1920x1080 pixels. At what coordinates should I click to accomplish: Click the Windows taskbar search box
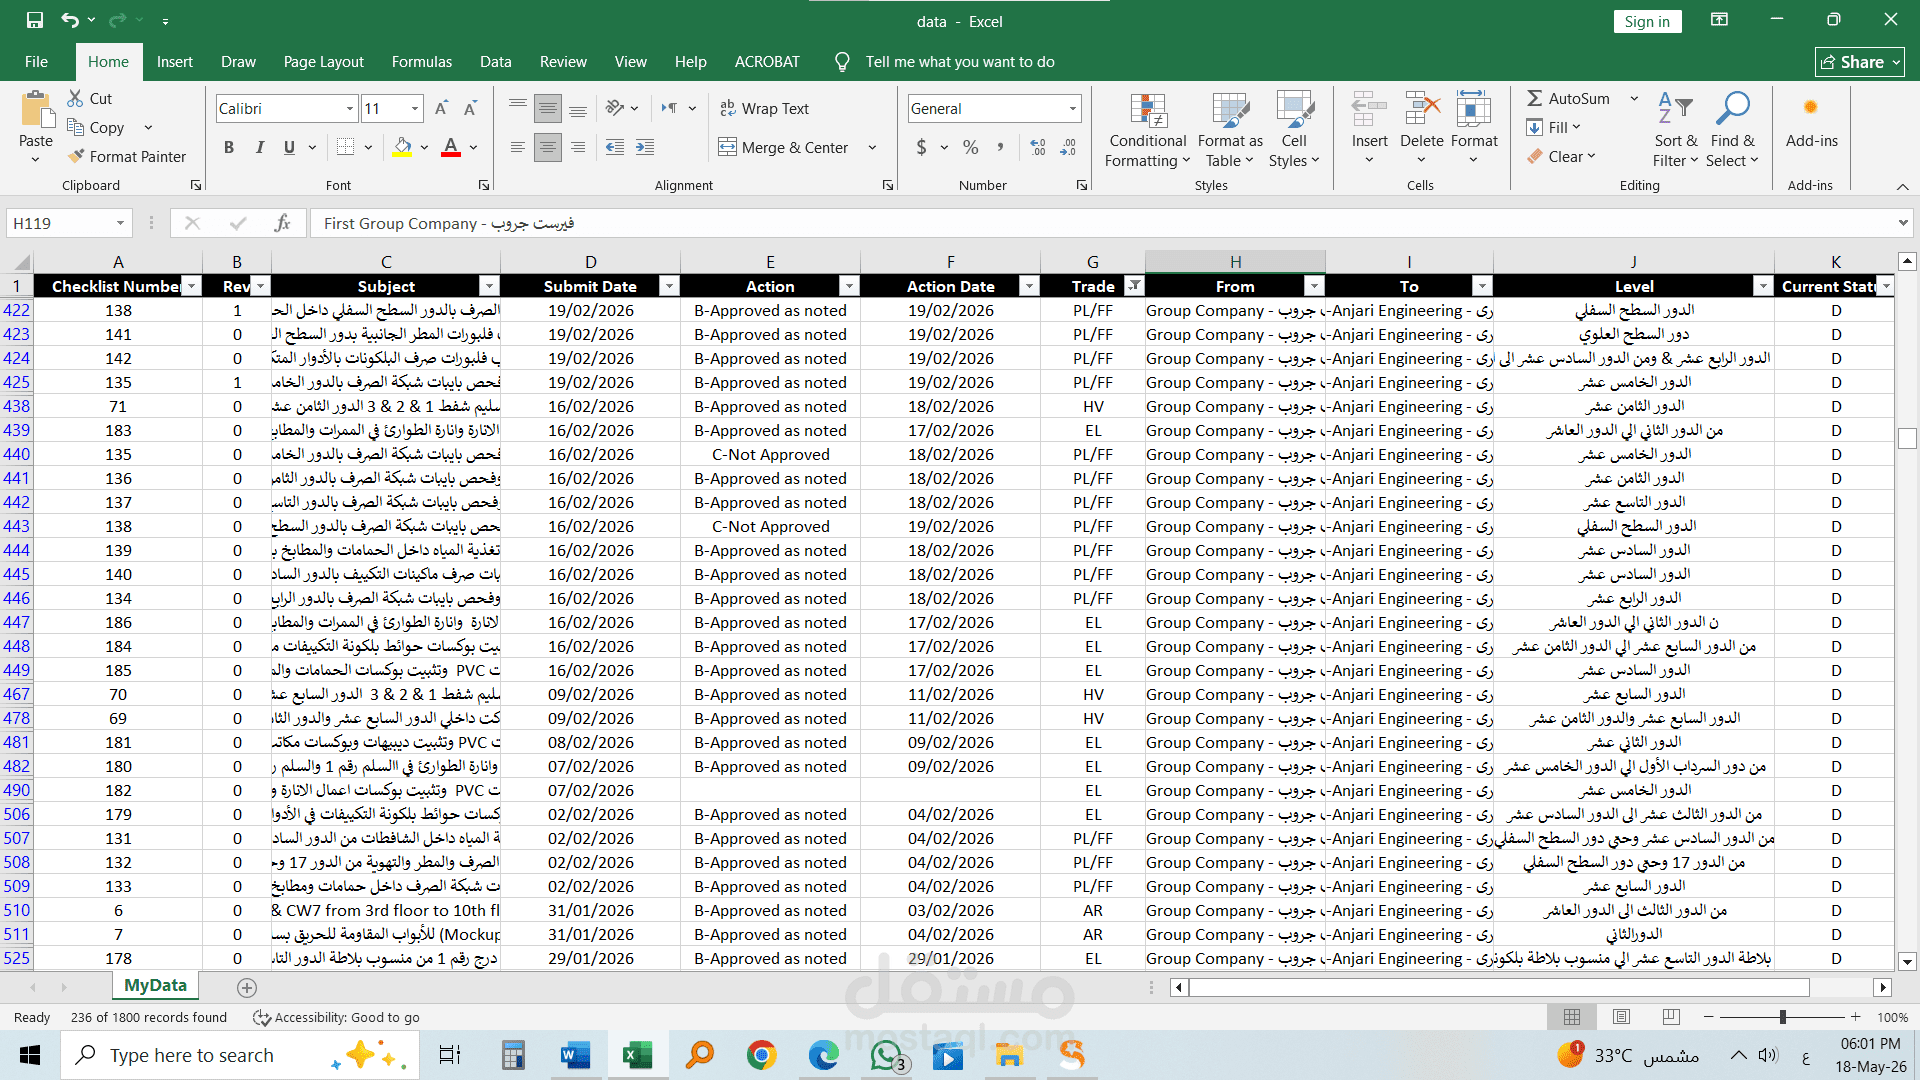240,1055
